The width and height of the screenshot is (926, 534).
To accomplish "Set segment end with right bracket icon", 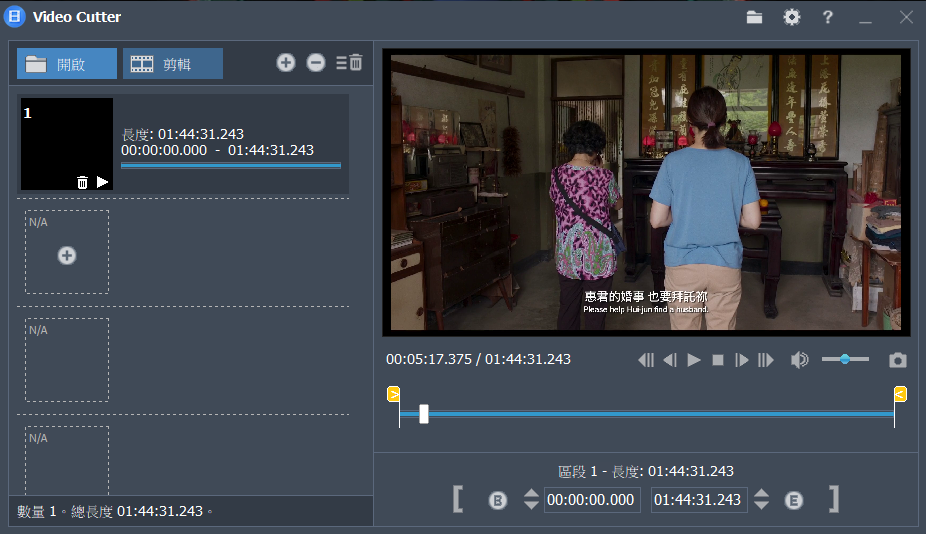I will click(x=833, y=500).
